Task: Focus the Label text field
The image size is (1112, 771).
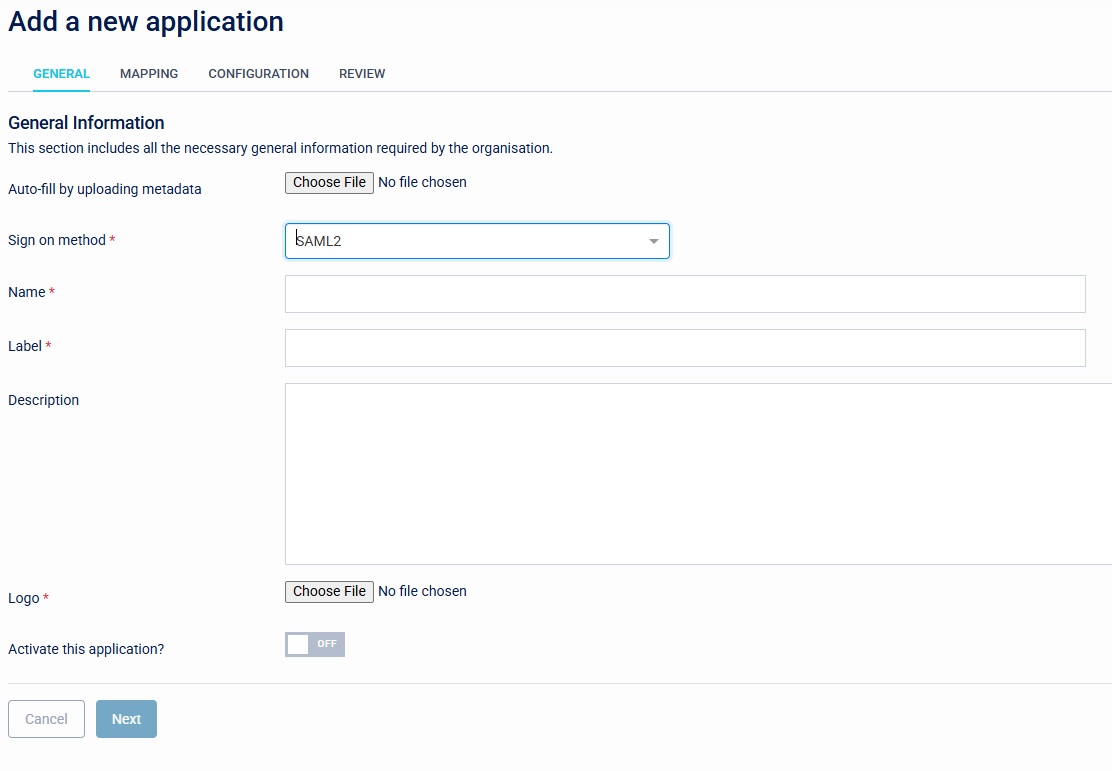Action: [685, 347]
